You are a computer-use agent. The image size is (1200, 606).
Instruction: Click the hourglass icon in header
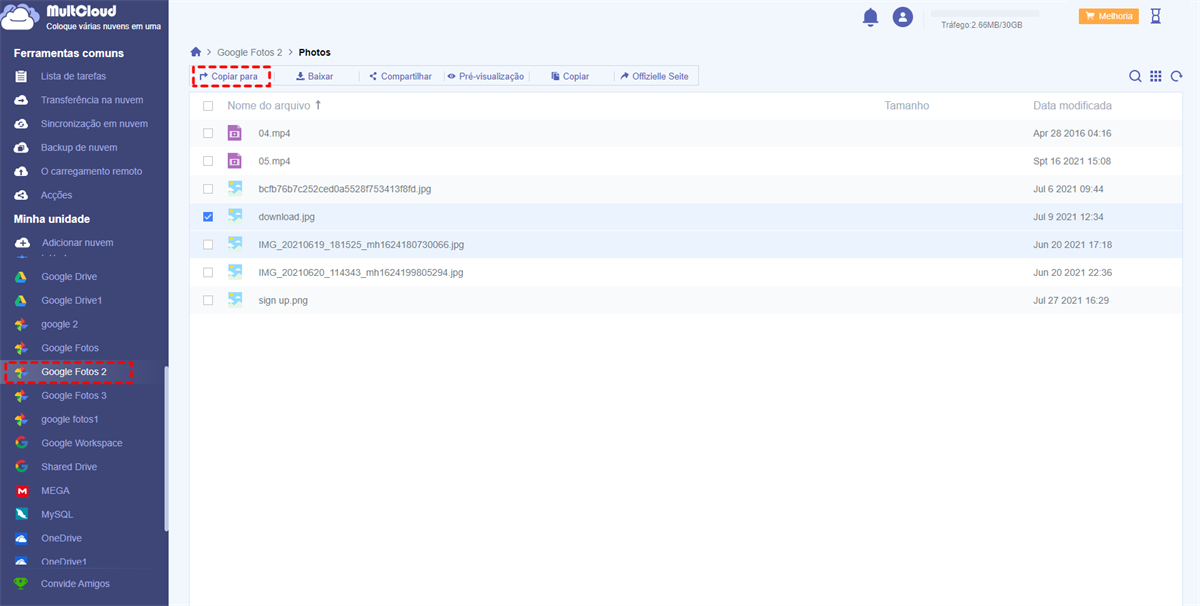1156,16
